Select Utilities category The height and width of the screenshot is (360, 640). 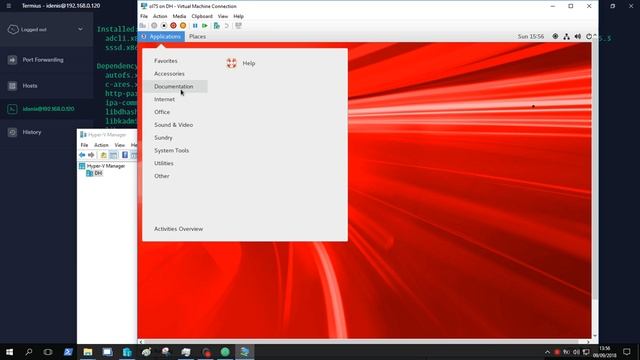point(164,163)
